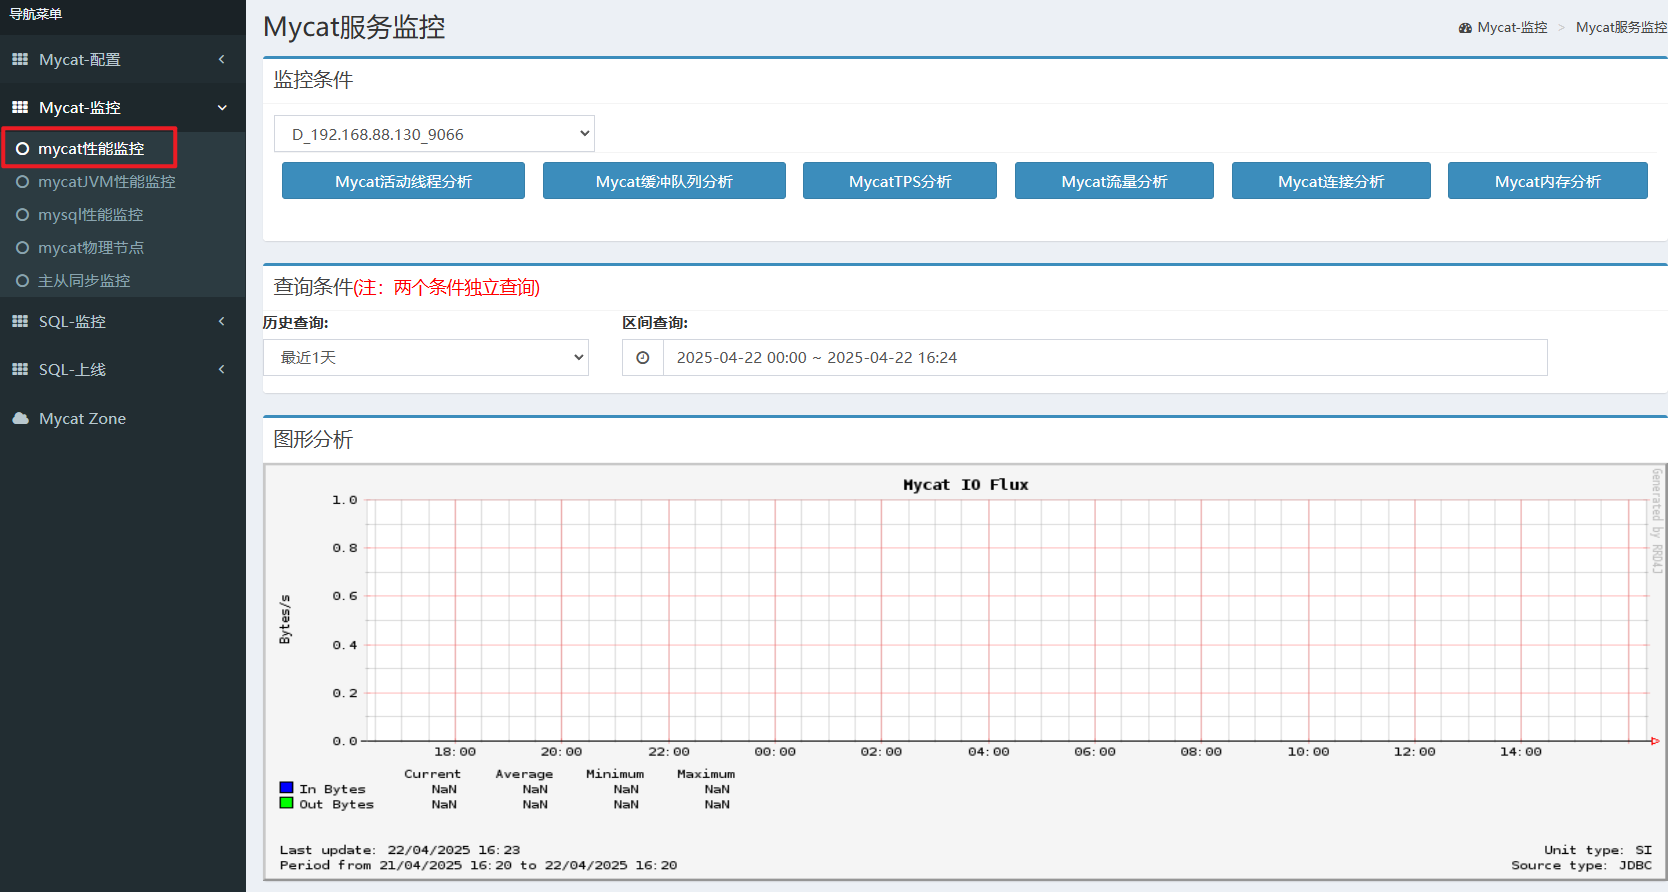Open the mysql性能监控 menu item
Screen dimensions: 1668x892
coord(90,215)
